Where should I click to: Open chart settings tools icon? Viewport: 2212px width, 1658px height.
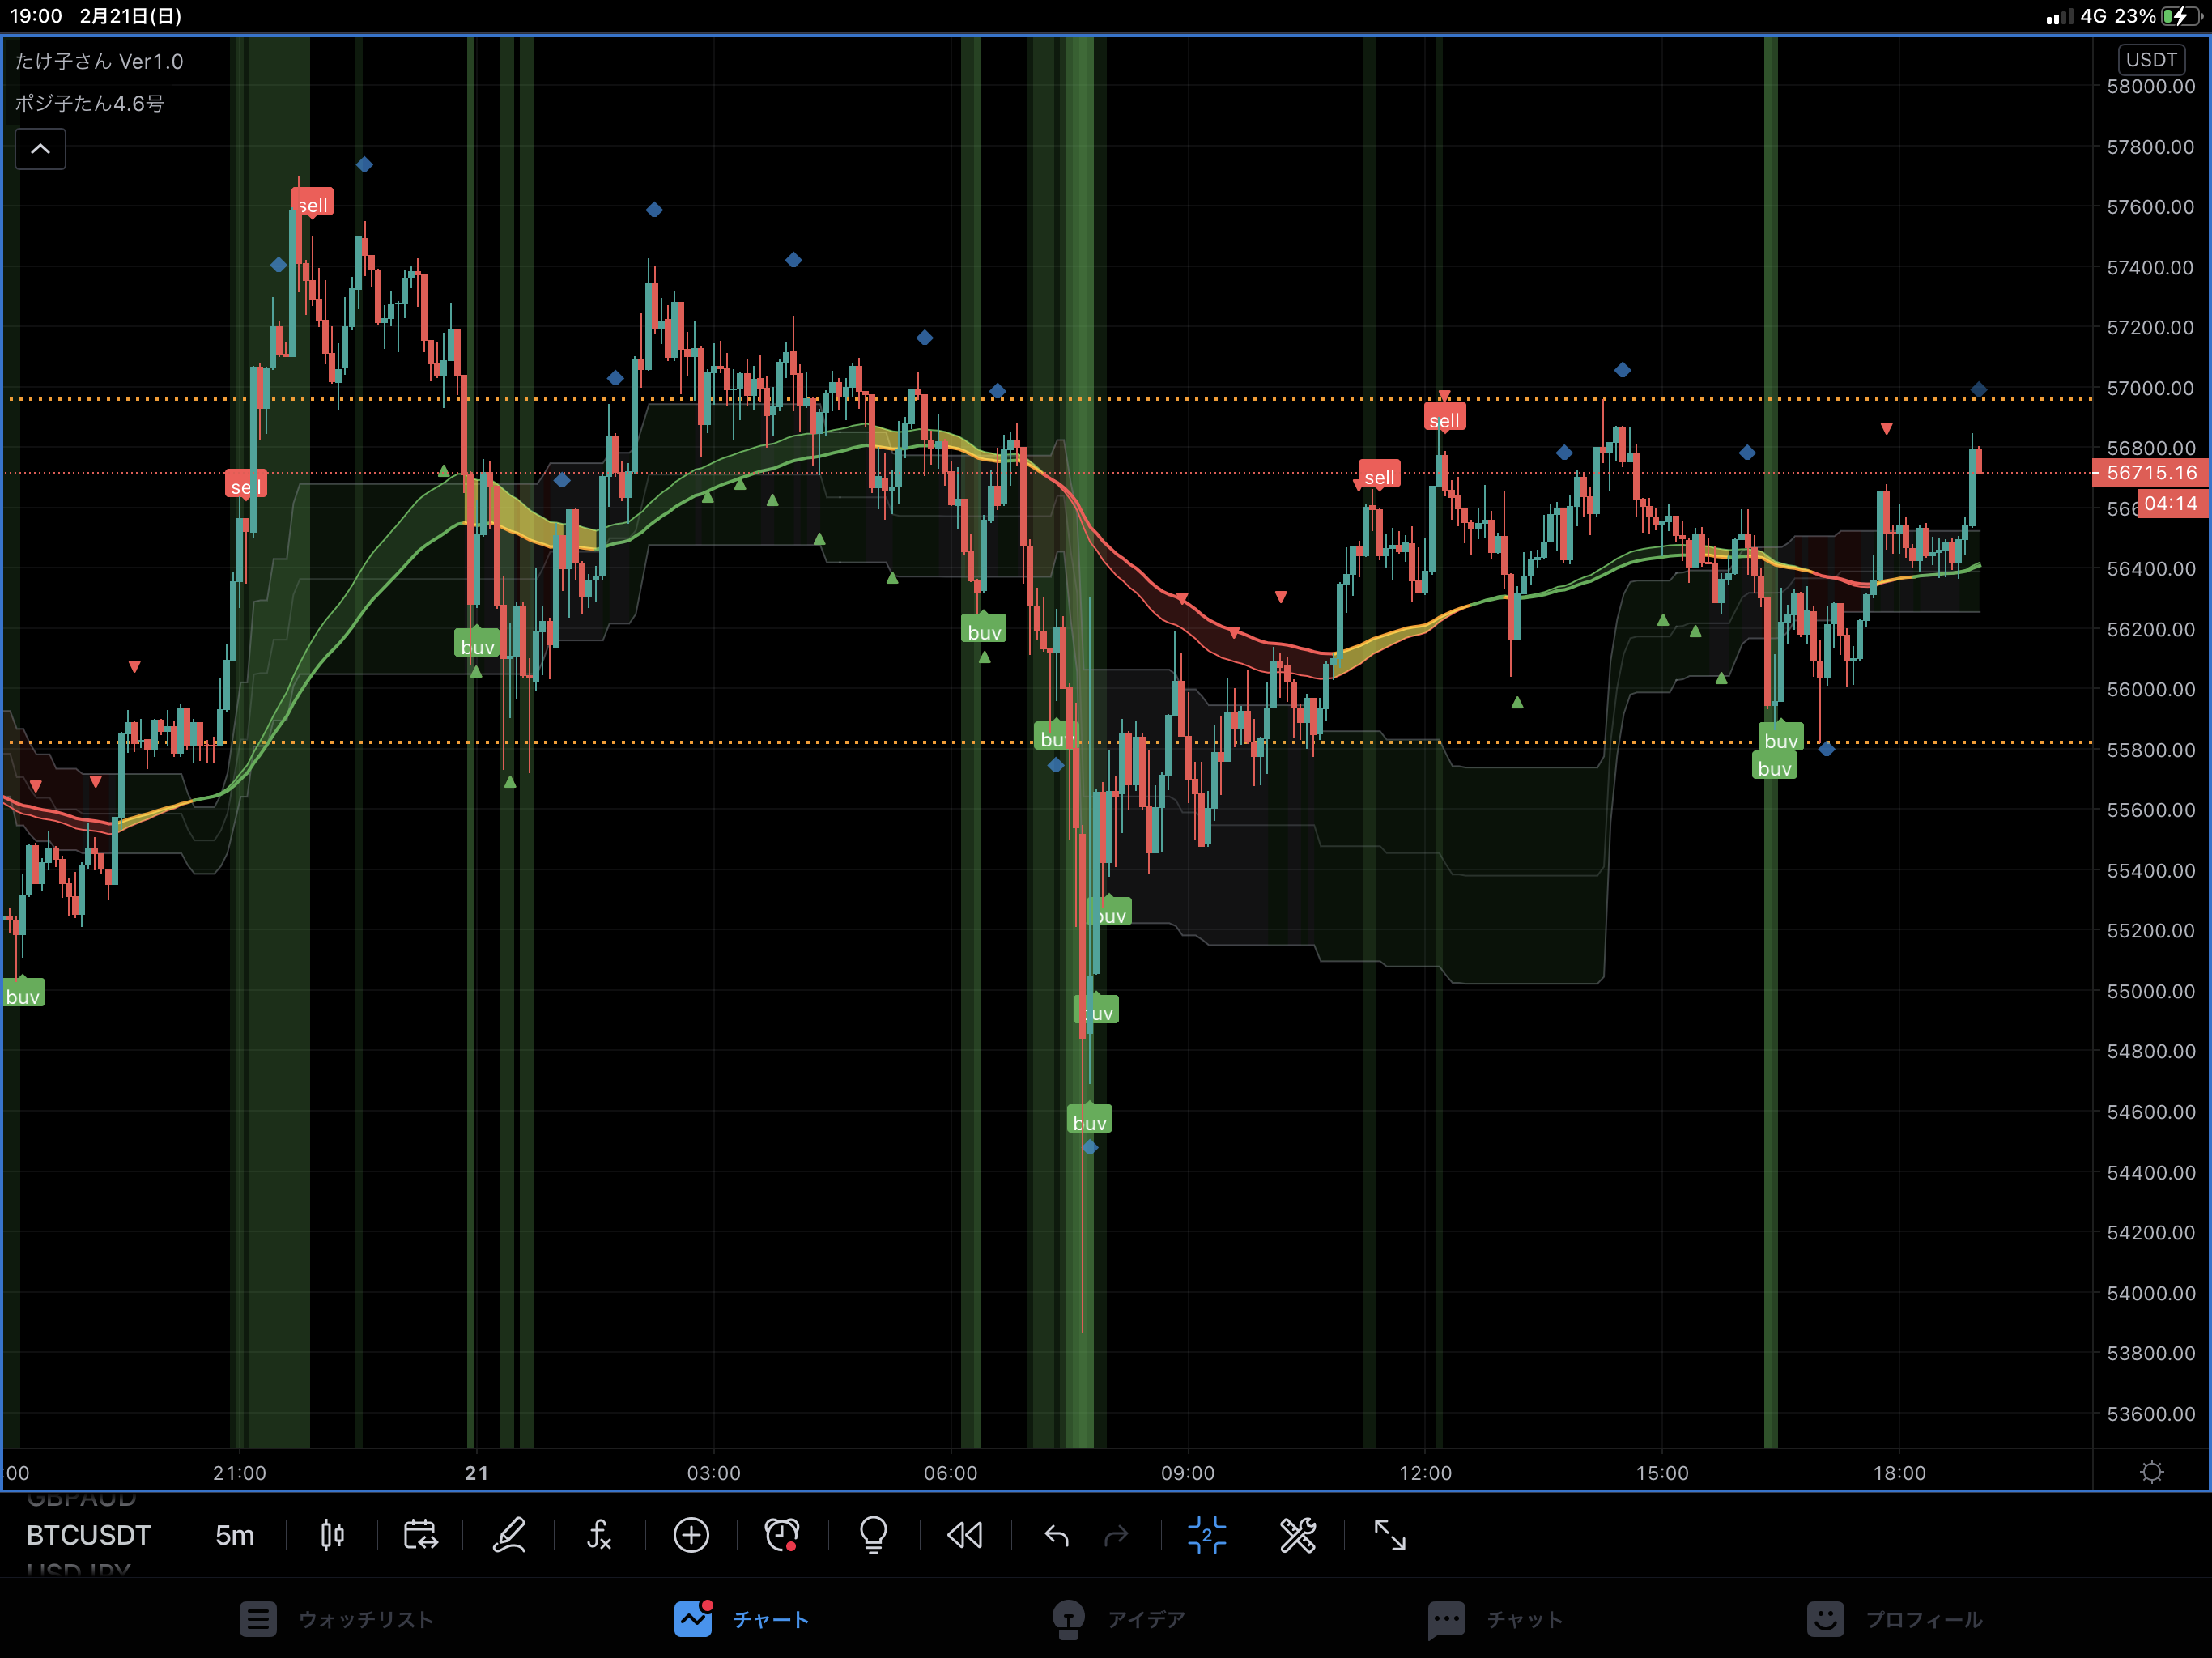[1297, 1535]
